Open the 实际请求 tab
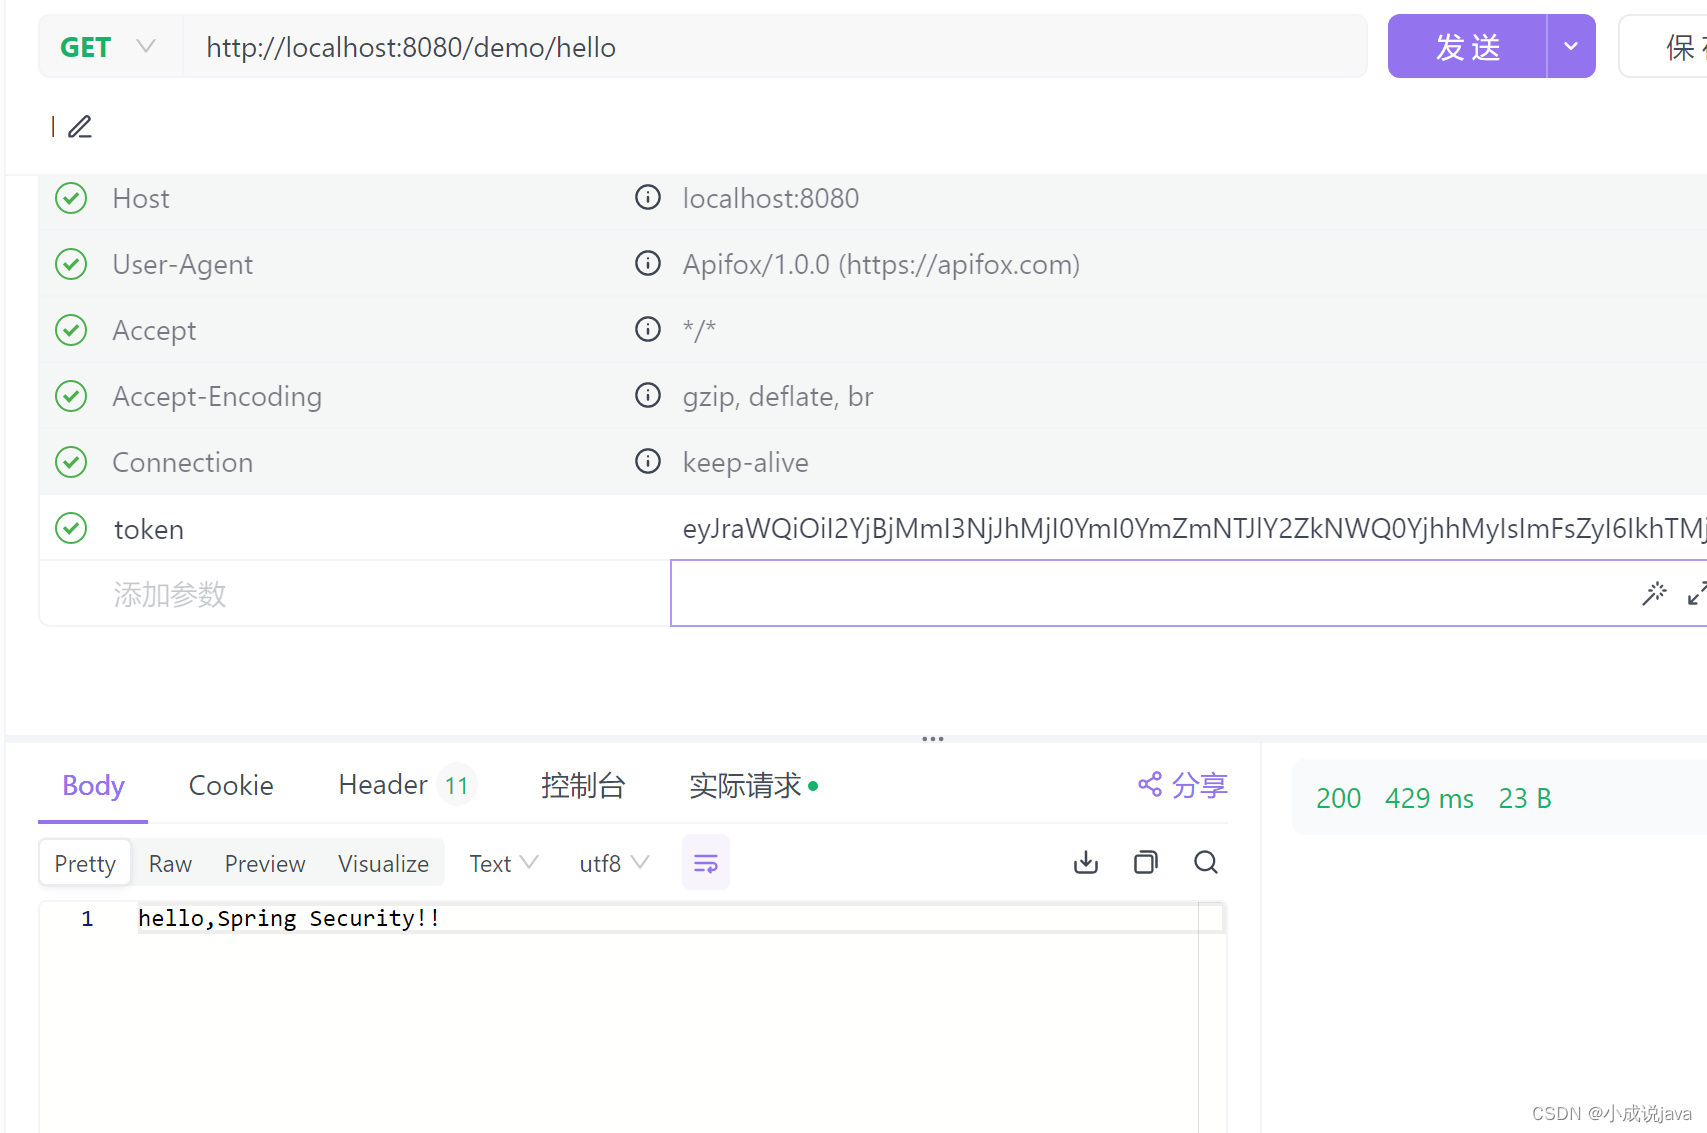This screenshot has height=1133, width=1707. [753, 786]
